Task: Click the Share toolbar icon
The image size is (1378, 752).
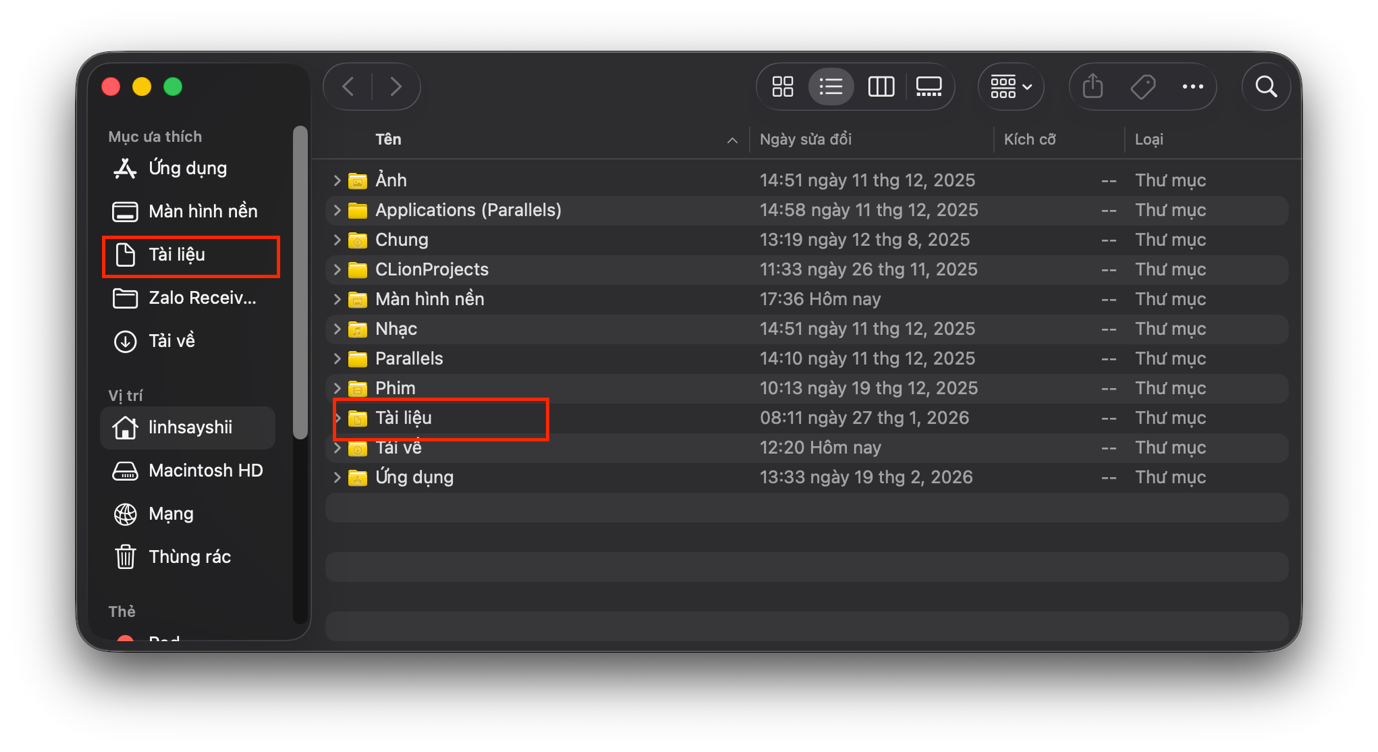Action: point(1093,87)
